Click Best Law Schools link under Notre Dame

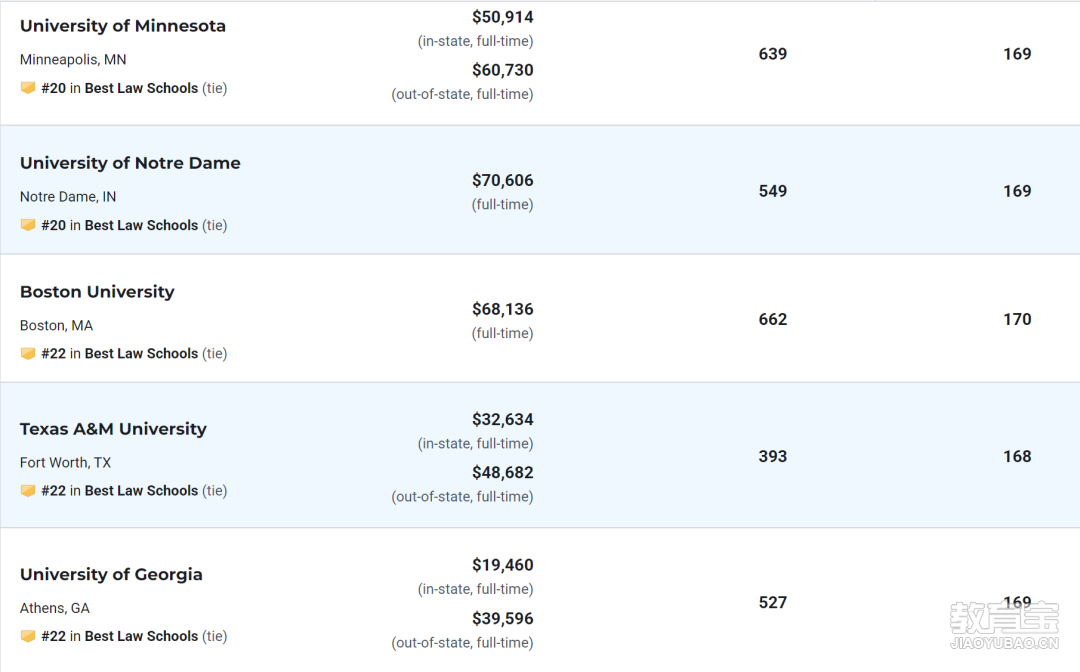click(x=141, y=225)
